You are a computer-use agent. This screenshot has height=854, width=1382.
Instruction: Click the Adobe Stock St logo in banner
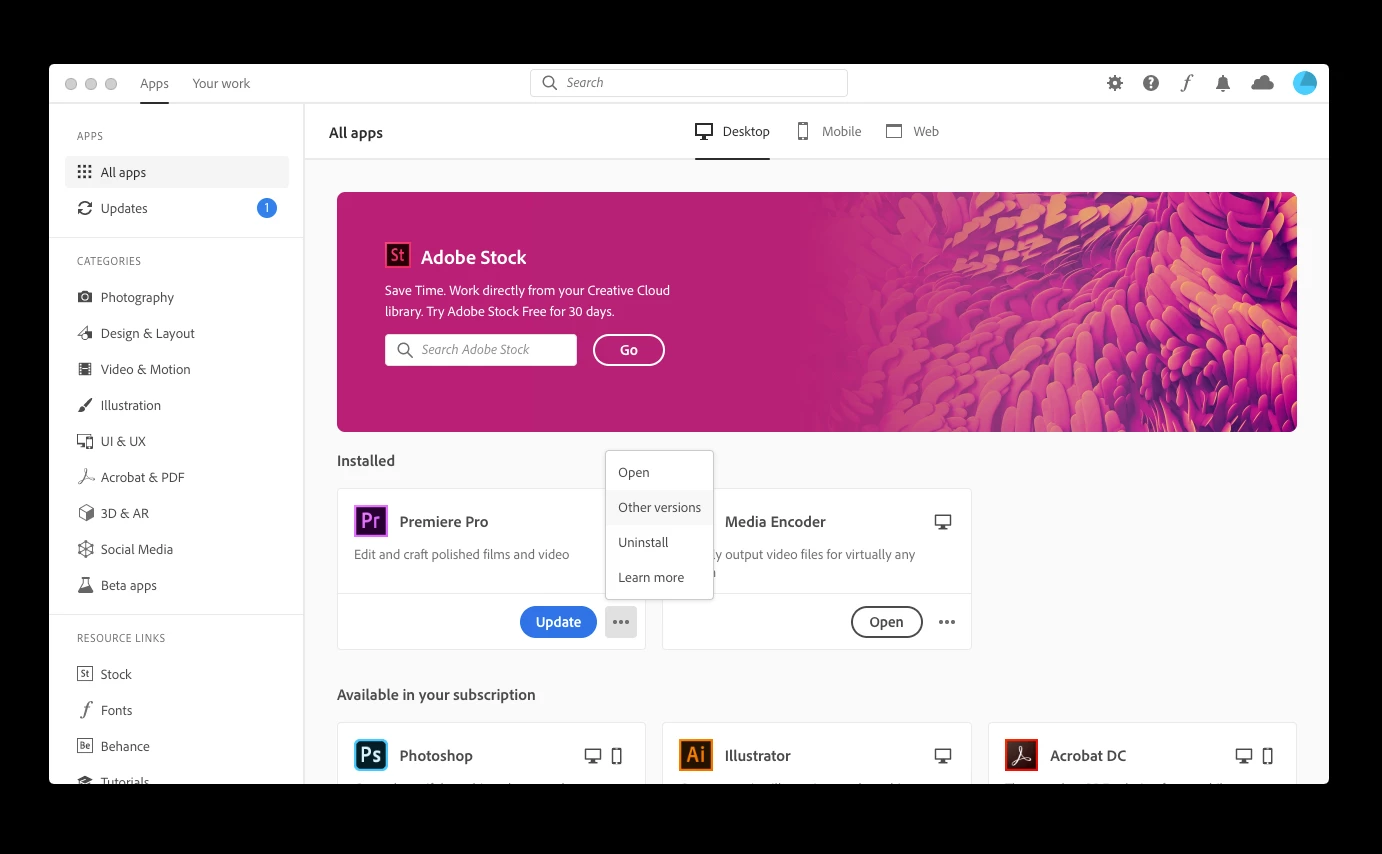click(x=397, y=255)
